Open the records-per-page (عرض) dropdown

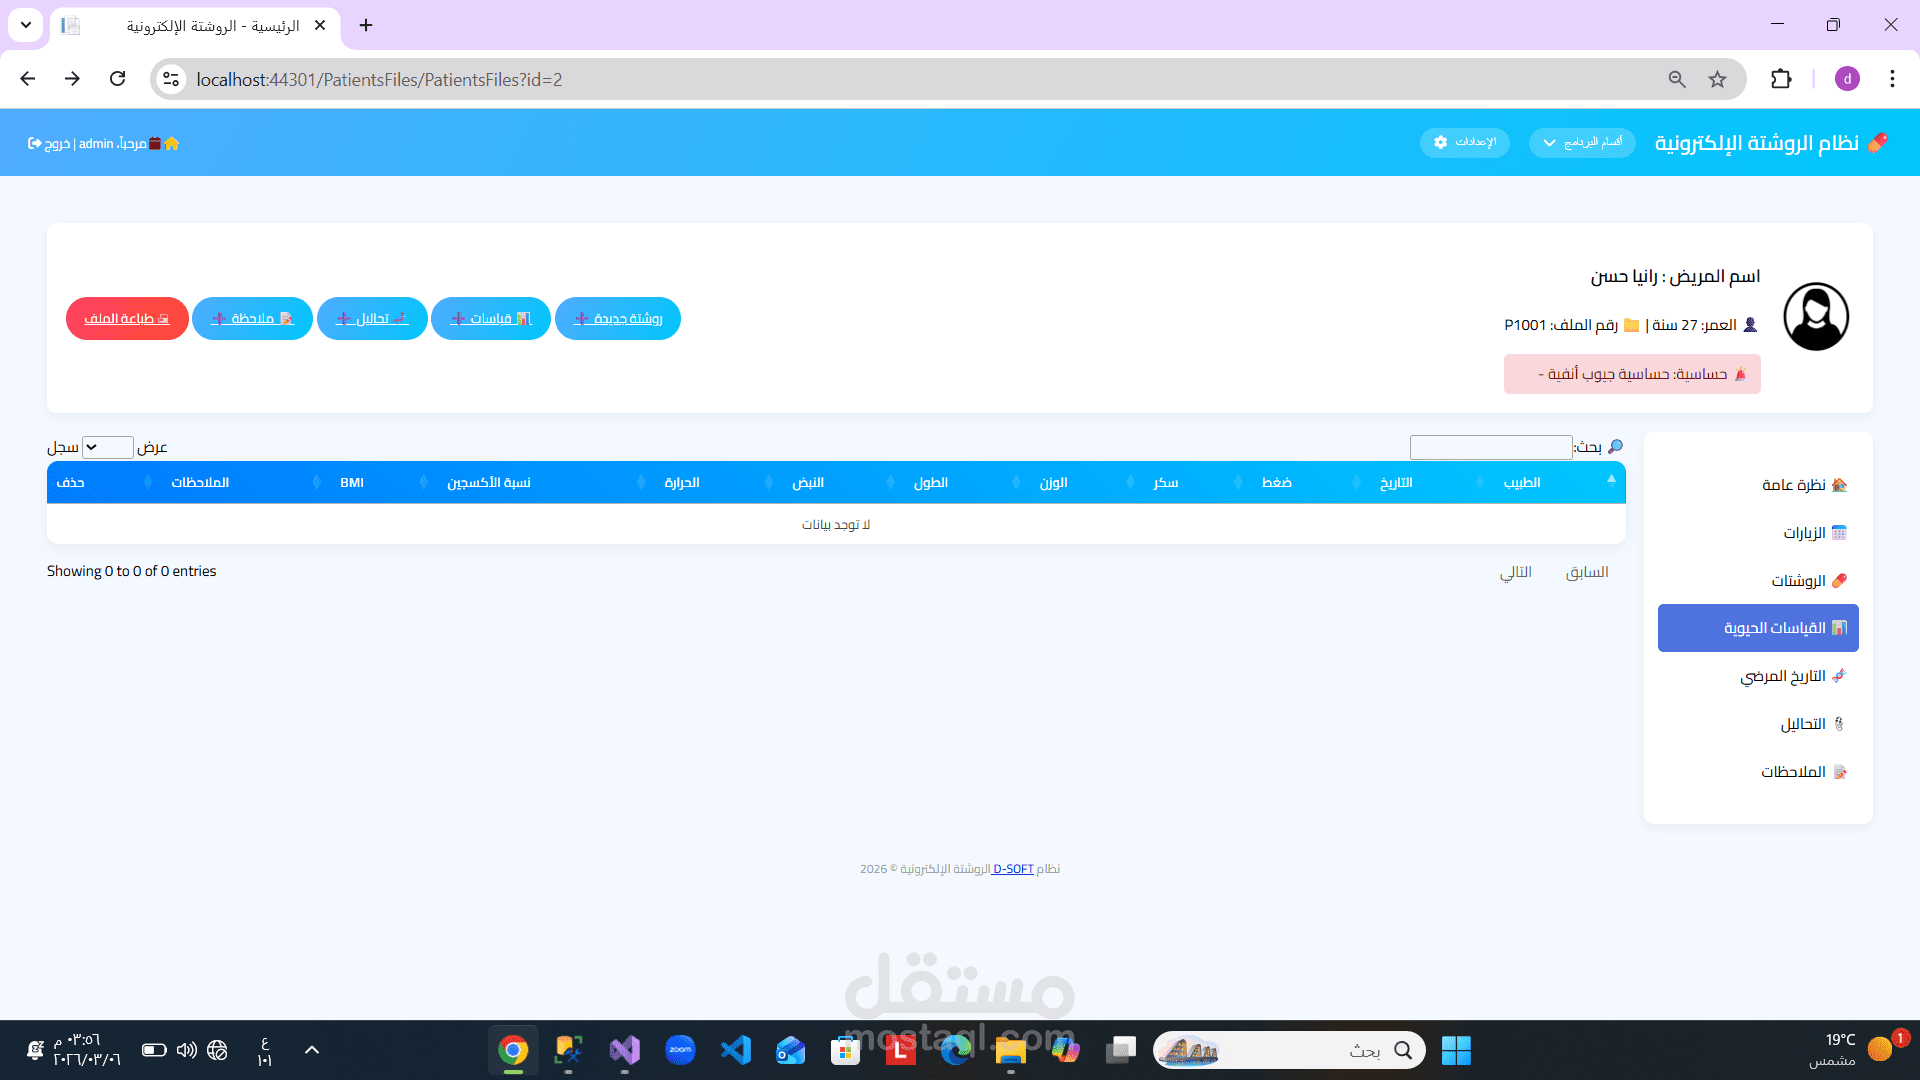point(107,447)
